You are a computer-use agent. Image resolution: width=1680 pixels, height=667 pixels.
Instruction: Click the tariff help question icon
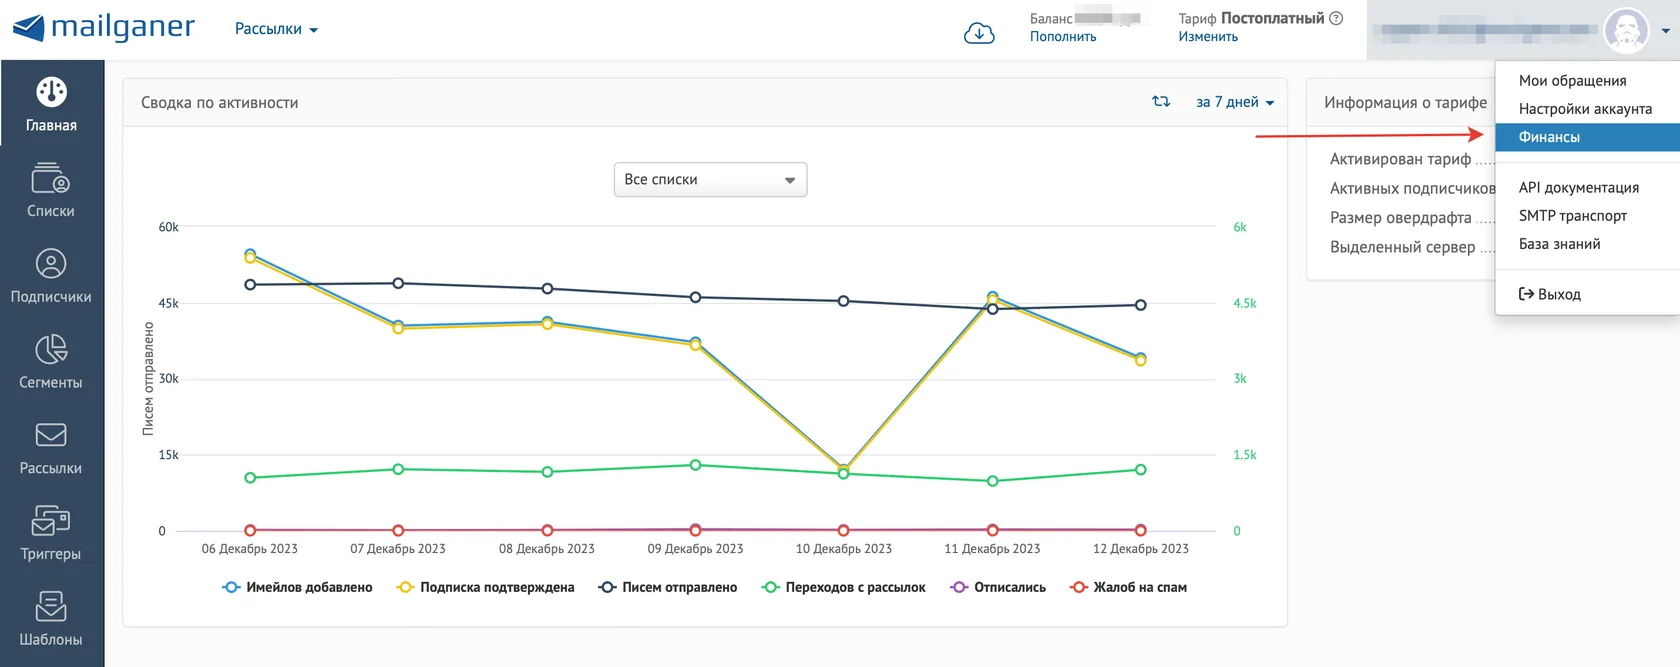(1336, 18)
